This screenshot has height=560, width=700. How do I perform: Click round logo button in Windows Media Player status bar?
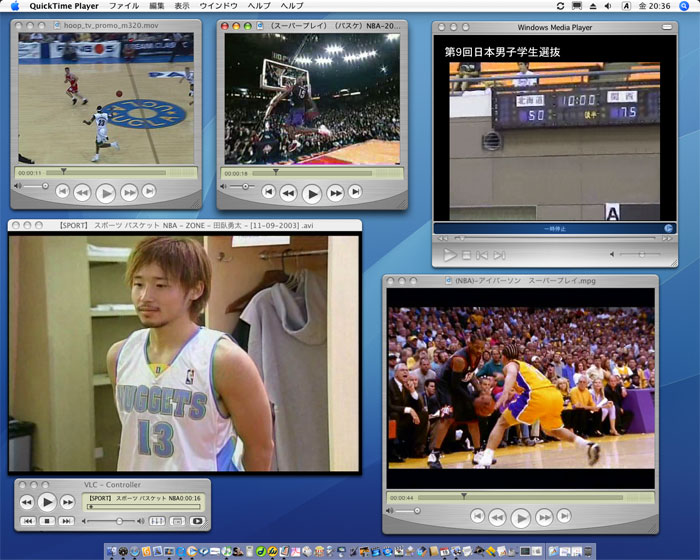668,228
